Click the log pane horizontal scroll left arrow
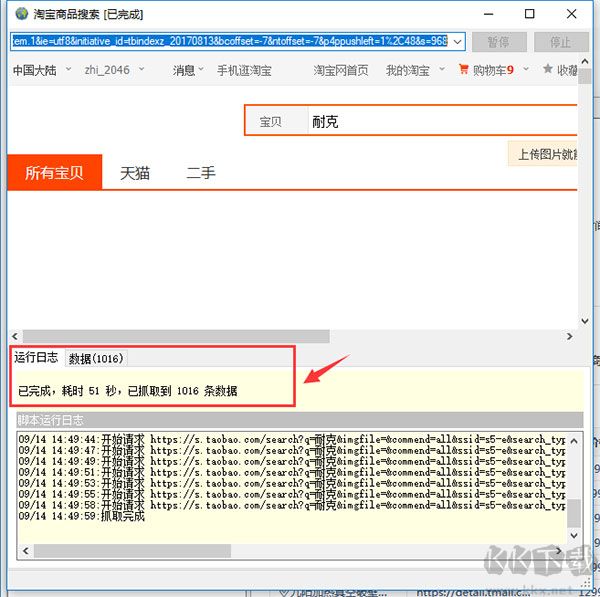600x597 pixels. pos(26,551)
